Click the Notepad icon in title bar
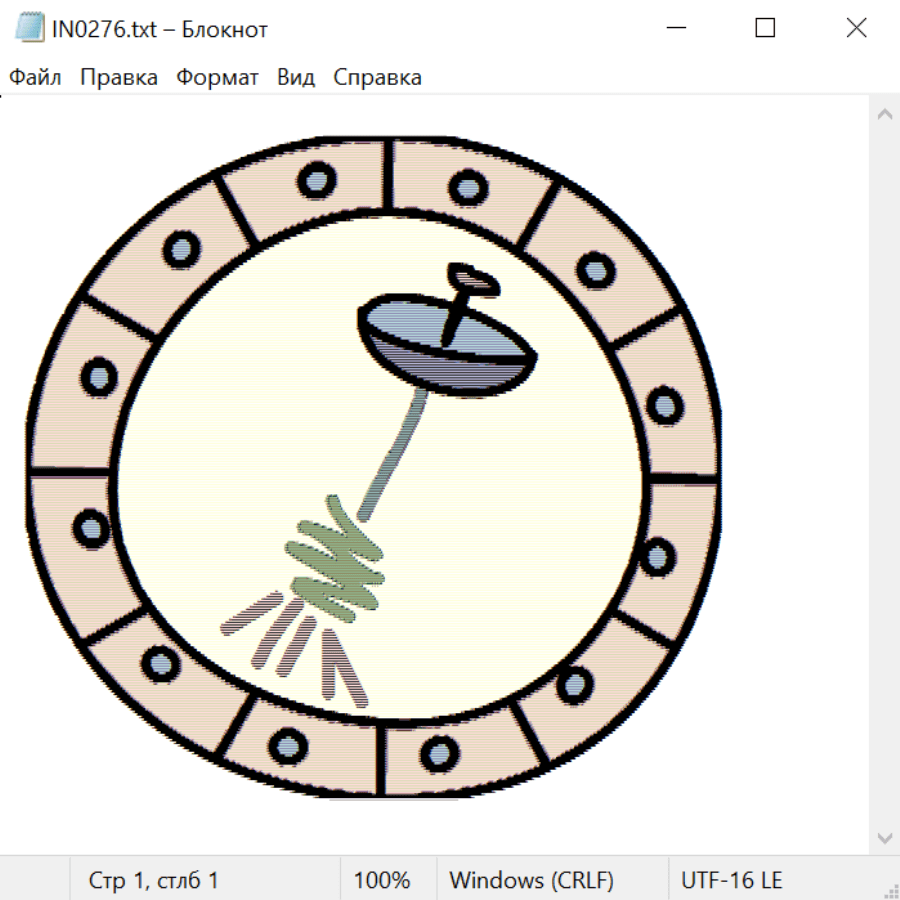 30,29
